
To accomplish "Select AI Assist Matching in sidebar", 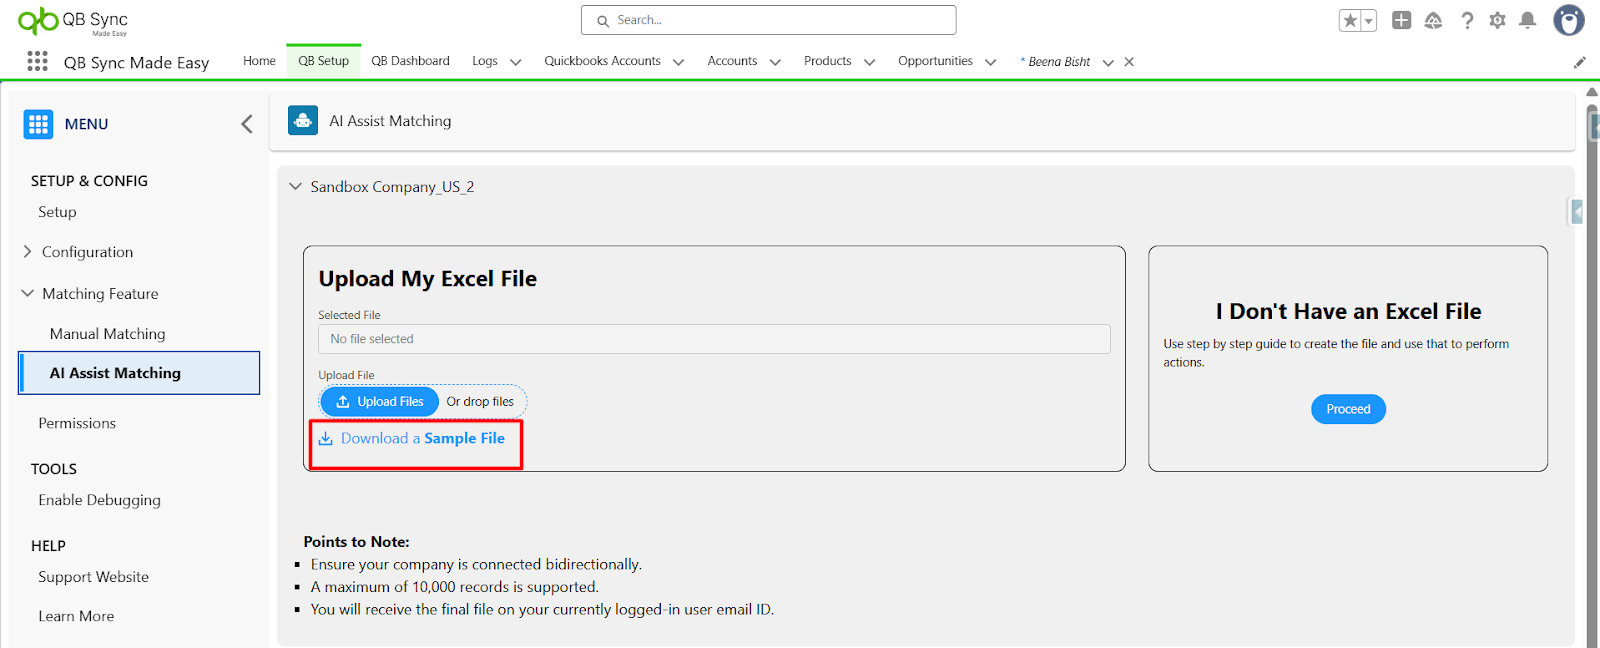I will (139, 373).
